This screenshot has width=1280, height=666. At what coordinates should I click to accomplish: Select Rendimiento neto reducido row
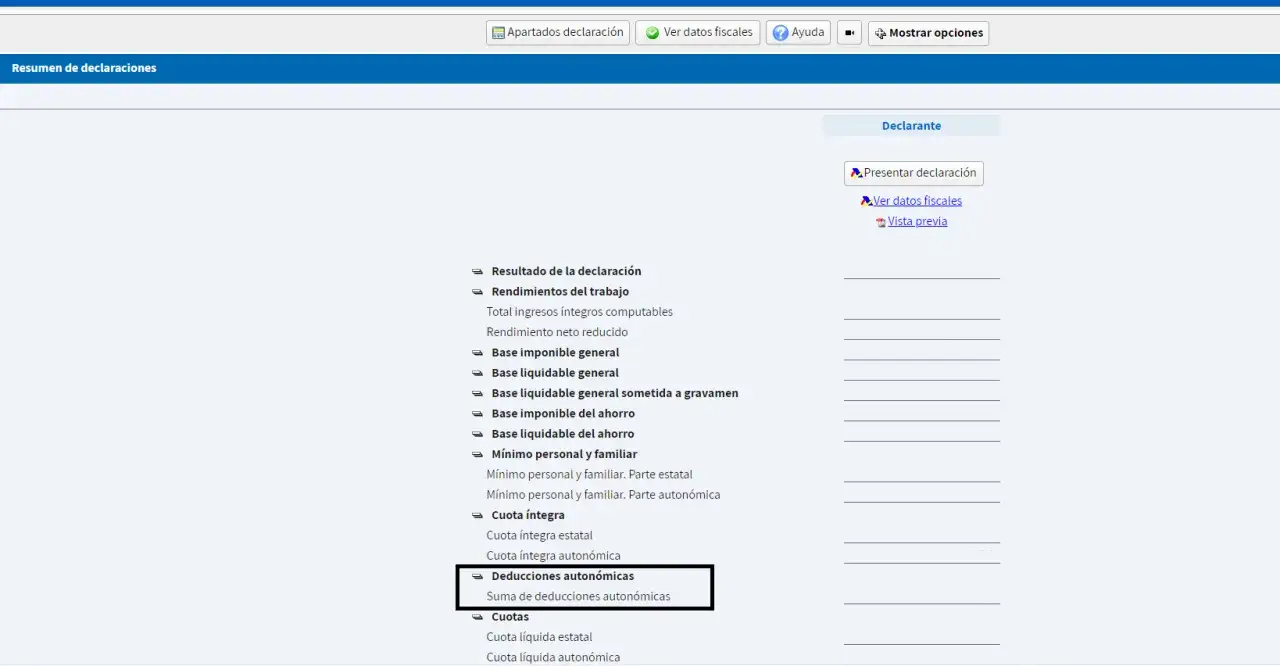coord(557,332)
